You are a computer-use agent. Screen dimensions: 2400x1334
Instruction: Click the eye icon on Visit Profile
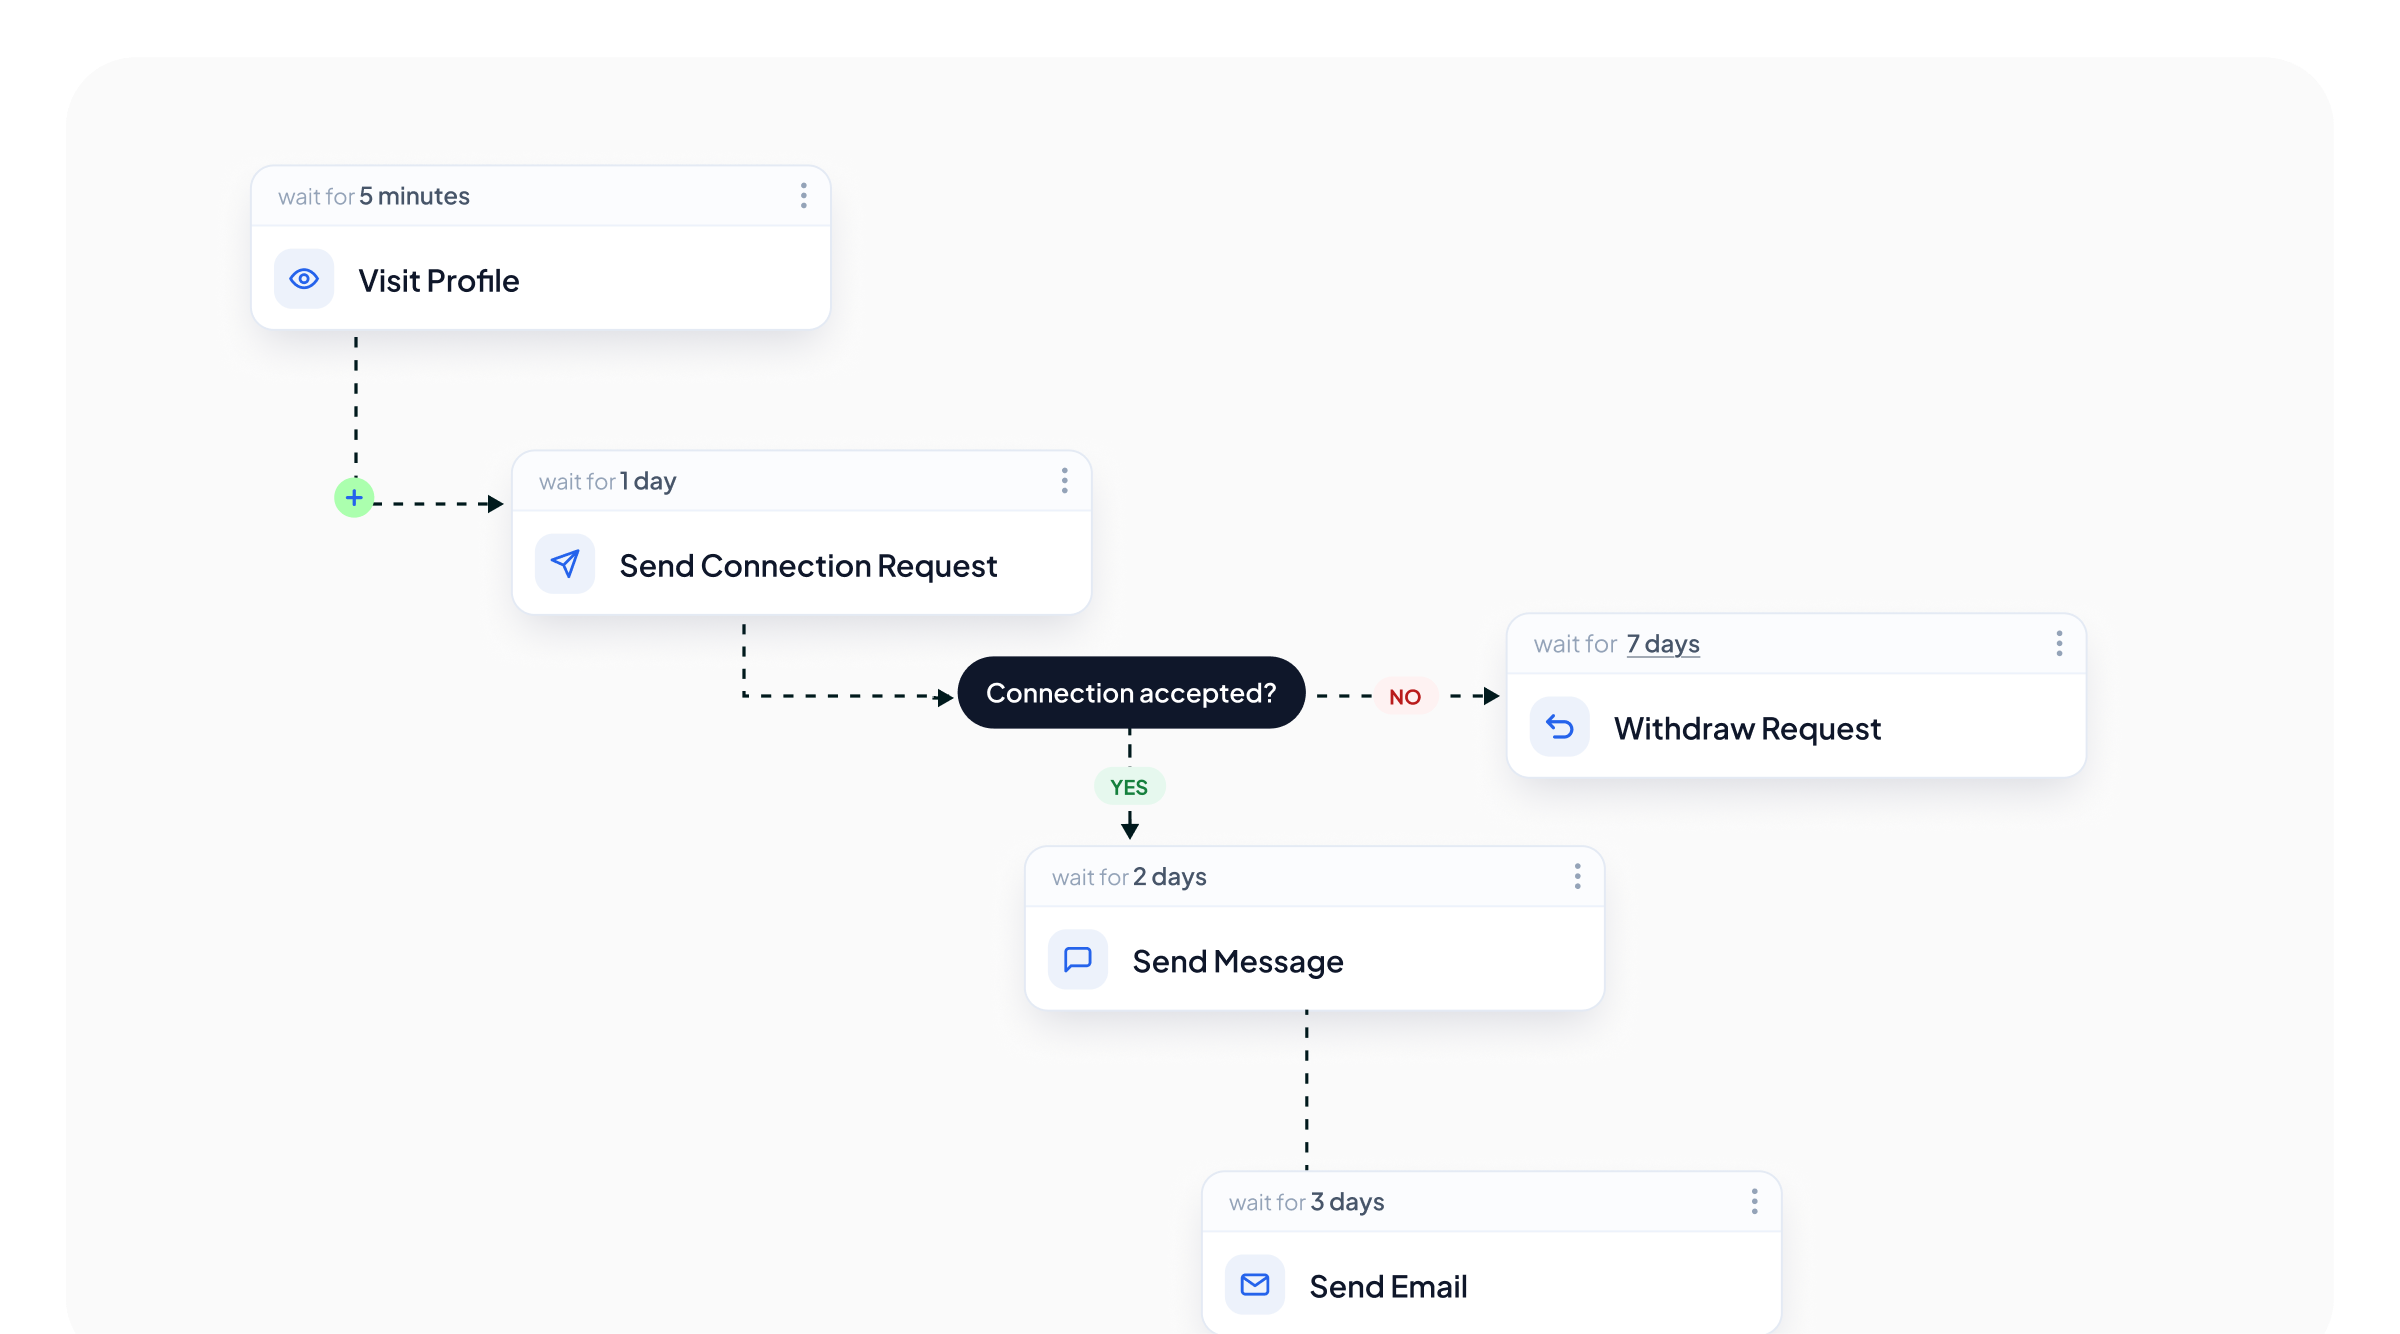point(304,279)
